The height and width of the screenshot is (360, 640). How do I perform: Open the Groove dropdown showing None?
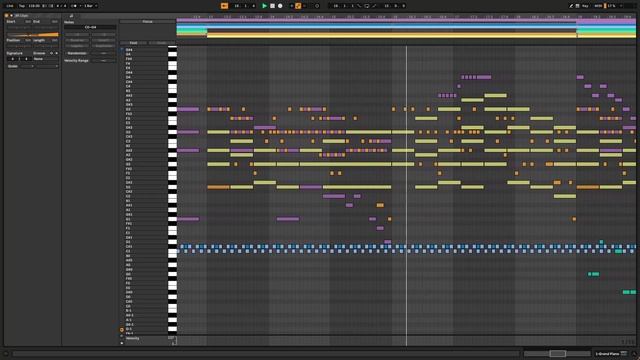point(45,59)
